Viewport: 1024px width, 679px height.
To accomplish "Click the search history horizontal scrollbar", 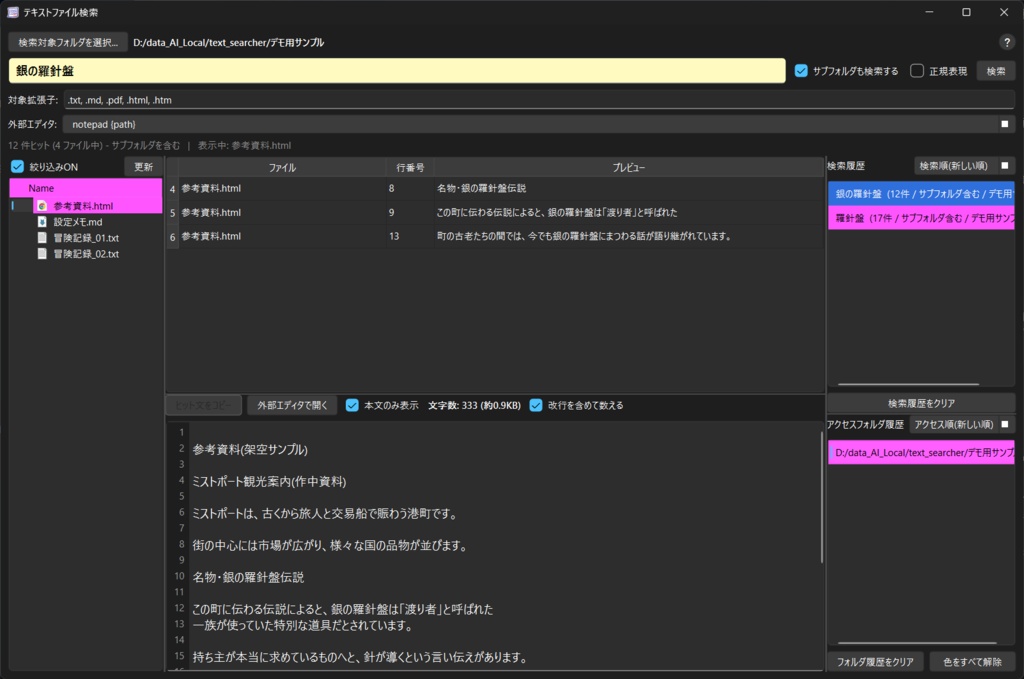I will (x=908, y=385).
